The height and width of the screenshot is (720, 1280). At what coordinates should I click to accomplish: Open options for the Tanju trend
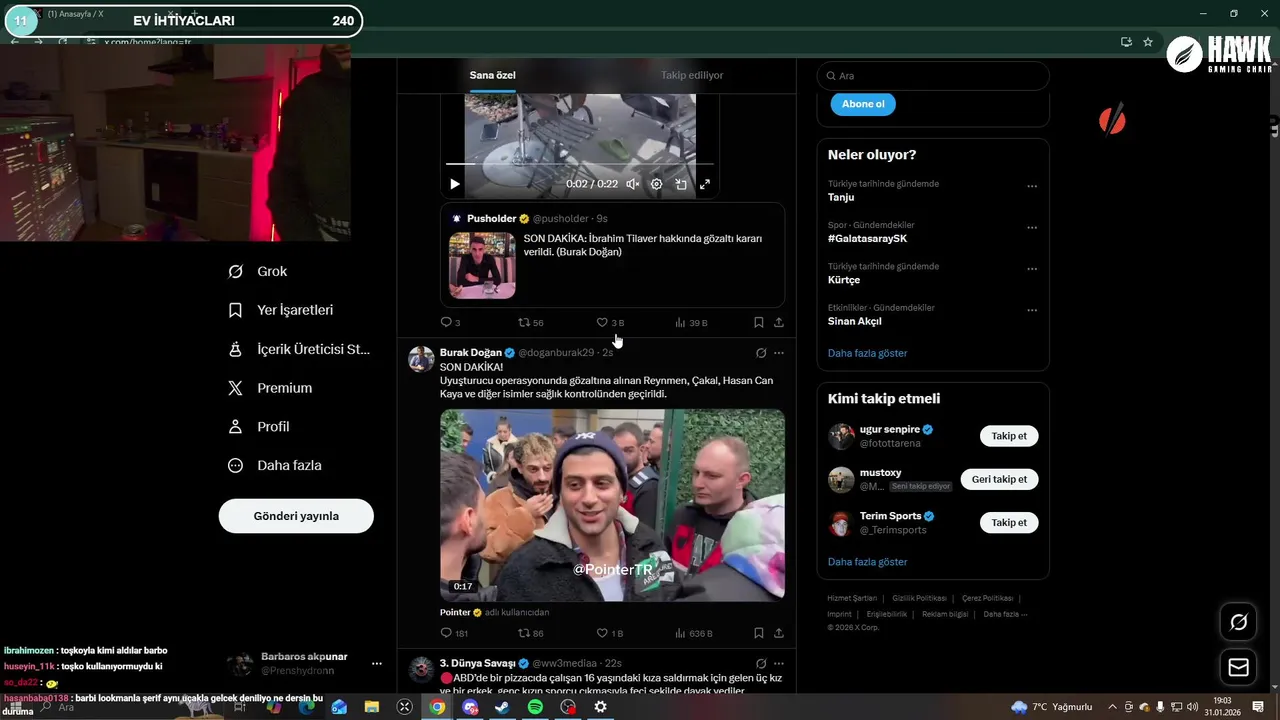click(x=1032, y=186)
